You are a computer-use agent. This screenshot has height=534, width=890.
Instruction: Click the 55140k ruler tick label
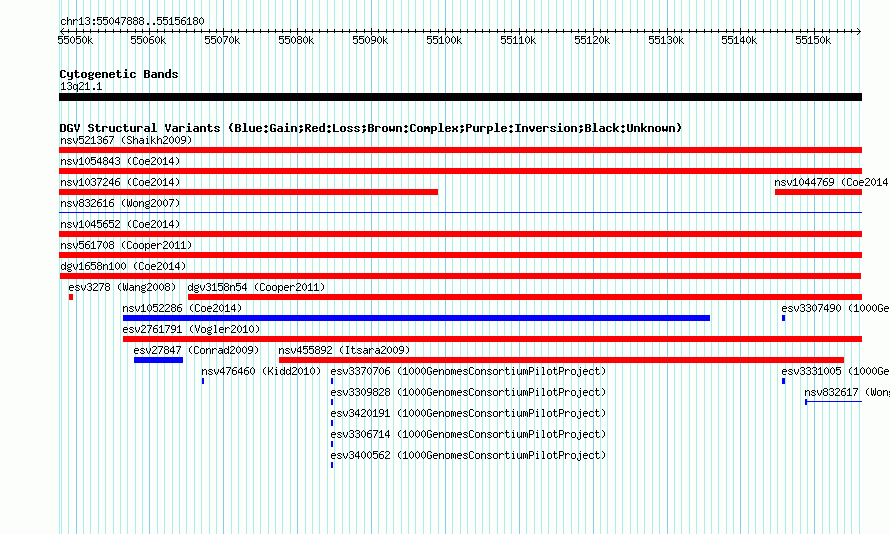(739, 40)
